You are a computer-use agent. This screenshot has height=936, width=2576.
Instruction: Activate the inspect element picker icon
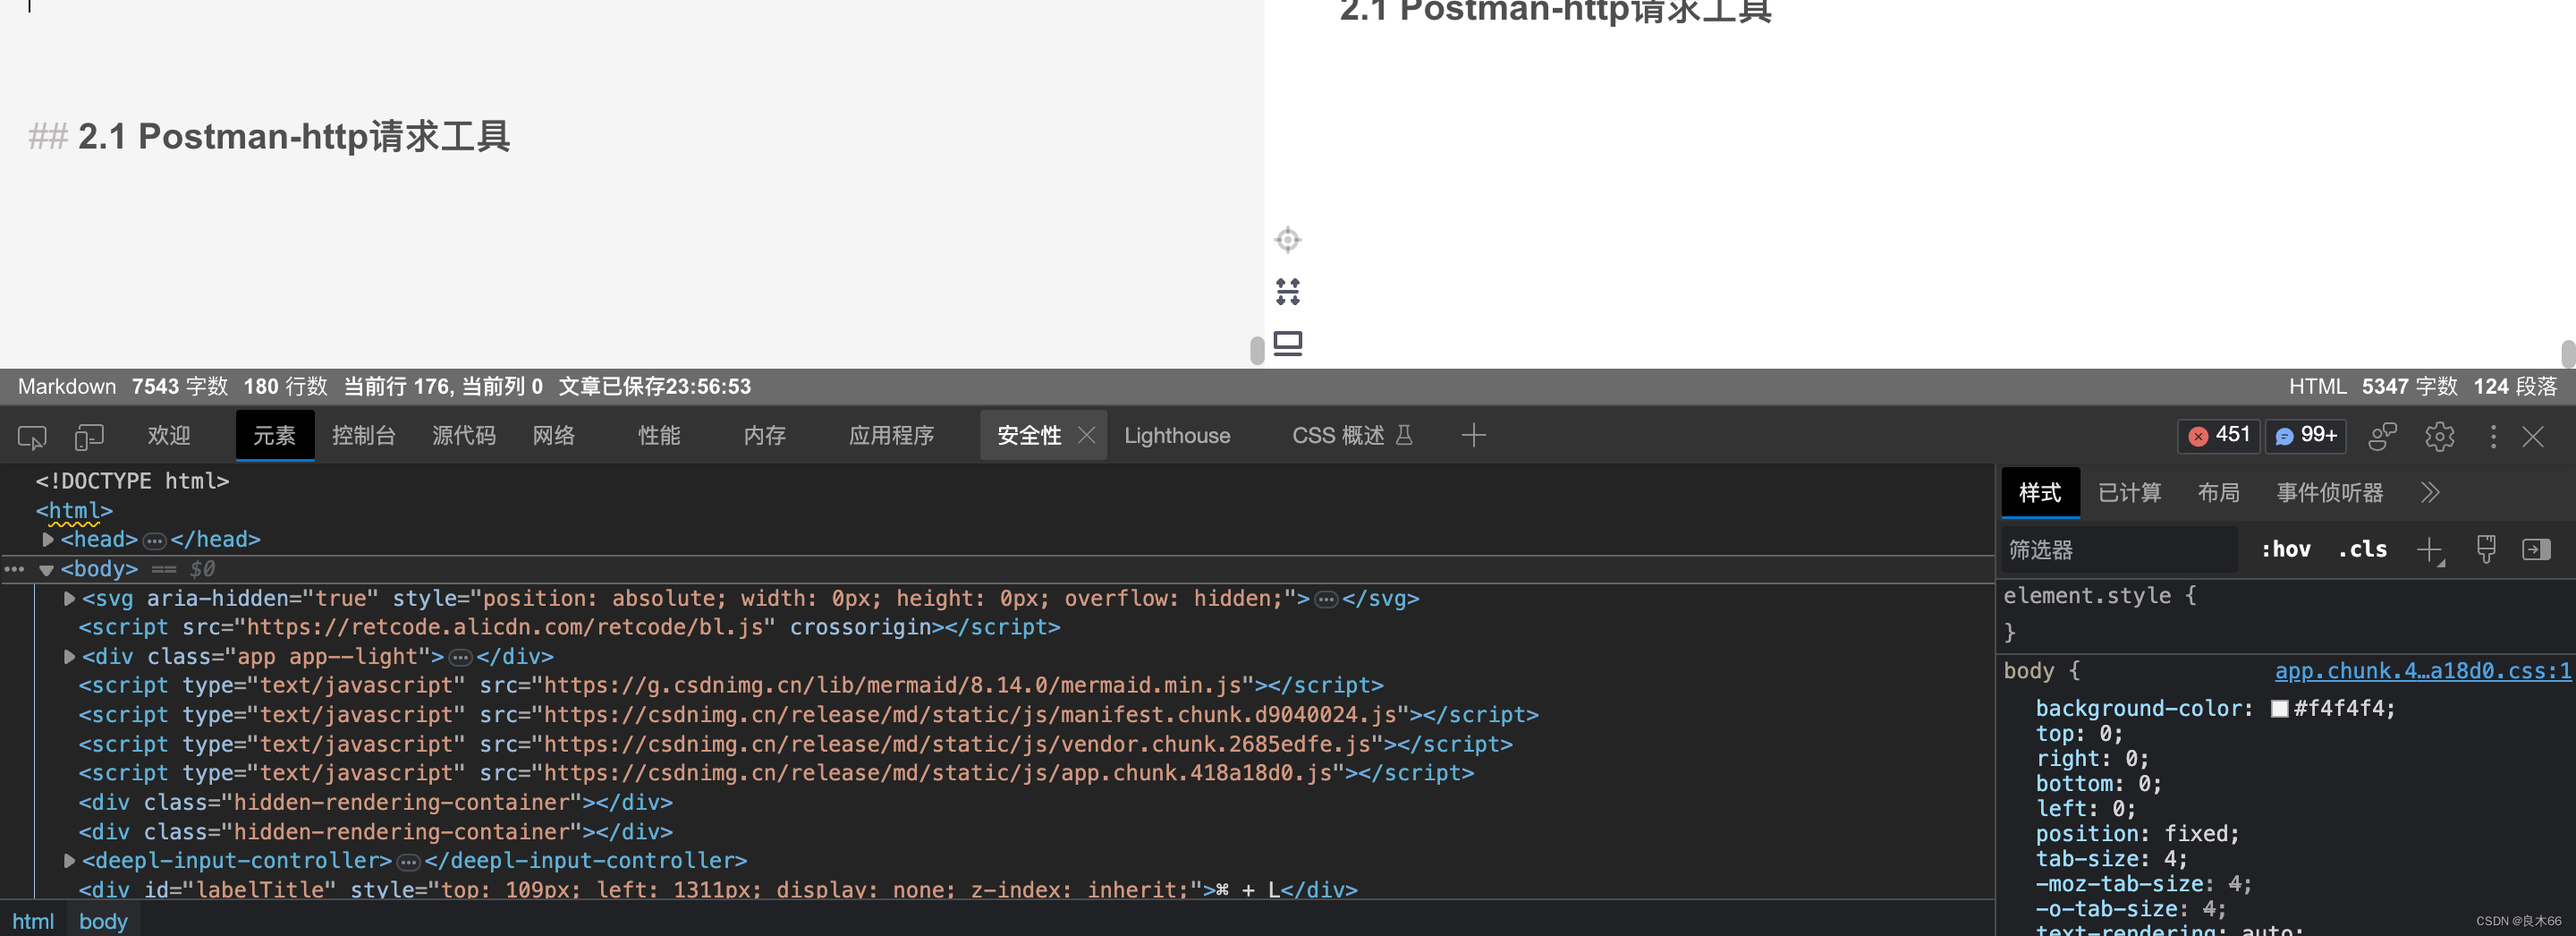tap(32, 437)
